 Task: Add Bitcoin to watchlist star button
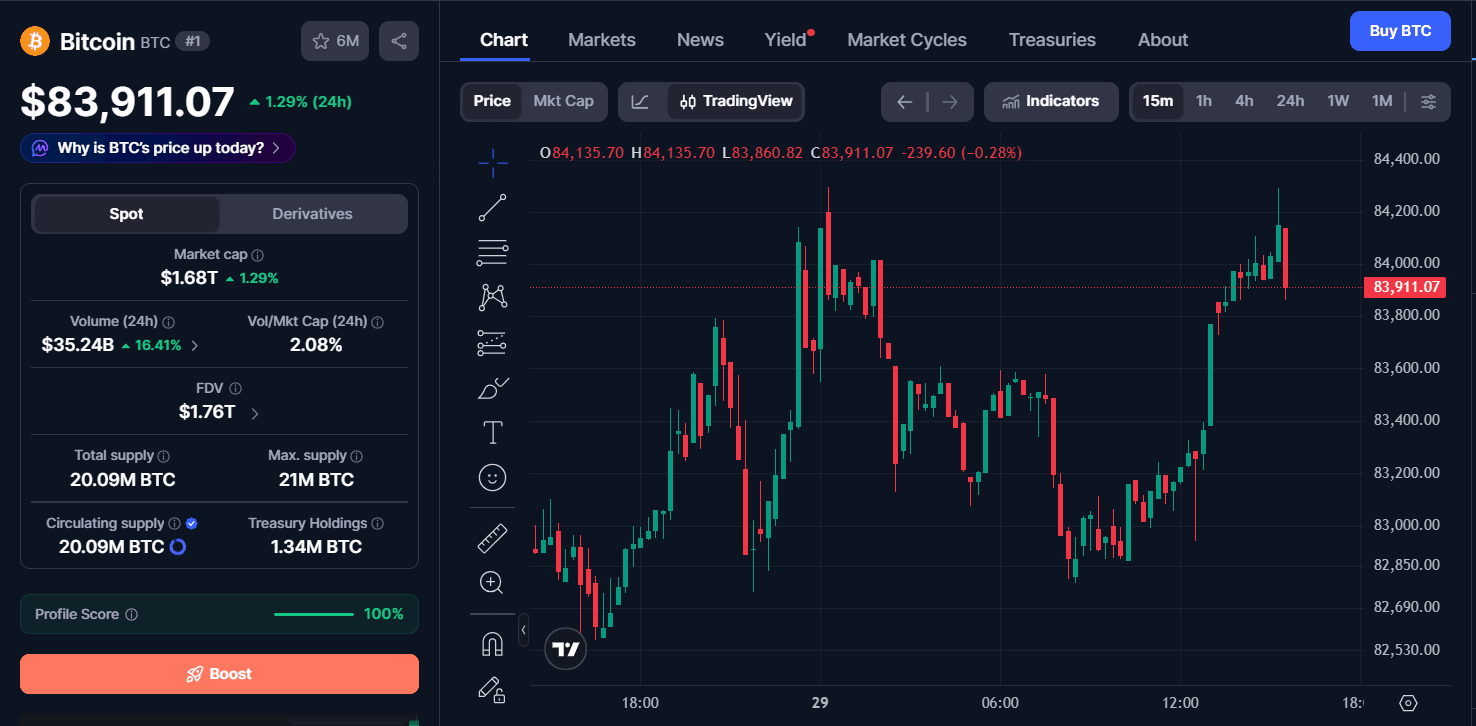tap(335, 41)
